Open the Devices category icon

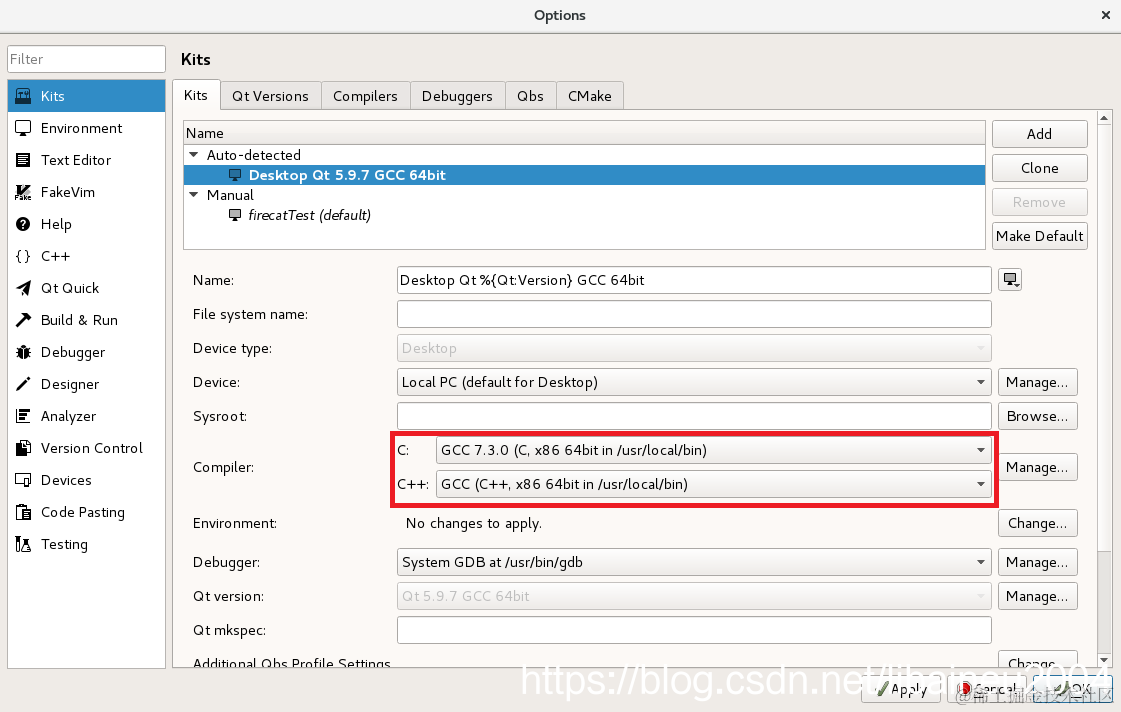[x=23, y=480]
